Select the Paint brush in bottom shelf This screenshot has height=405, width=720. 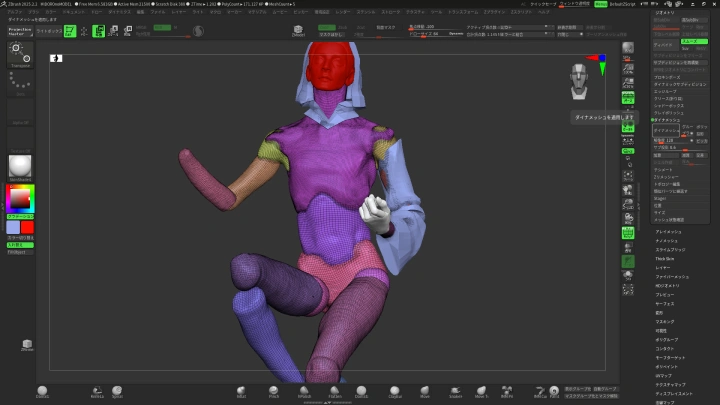pos(554,392)
